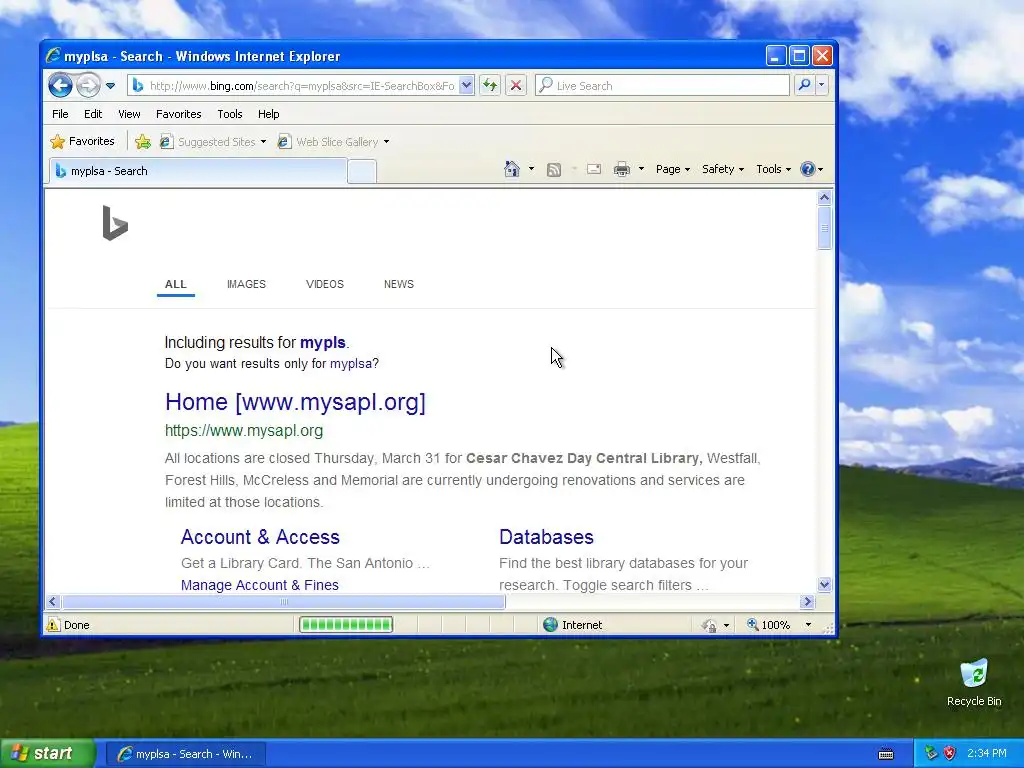Click the Bing logo on the page
Image resolution: width=1024 pixels, height=768 pixels.
coord(115,223)
